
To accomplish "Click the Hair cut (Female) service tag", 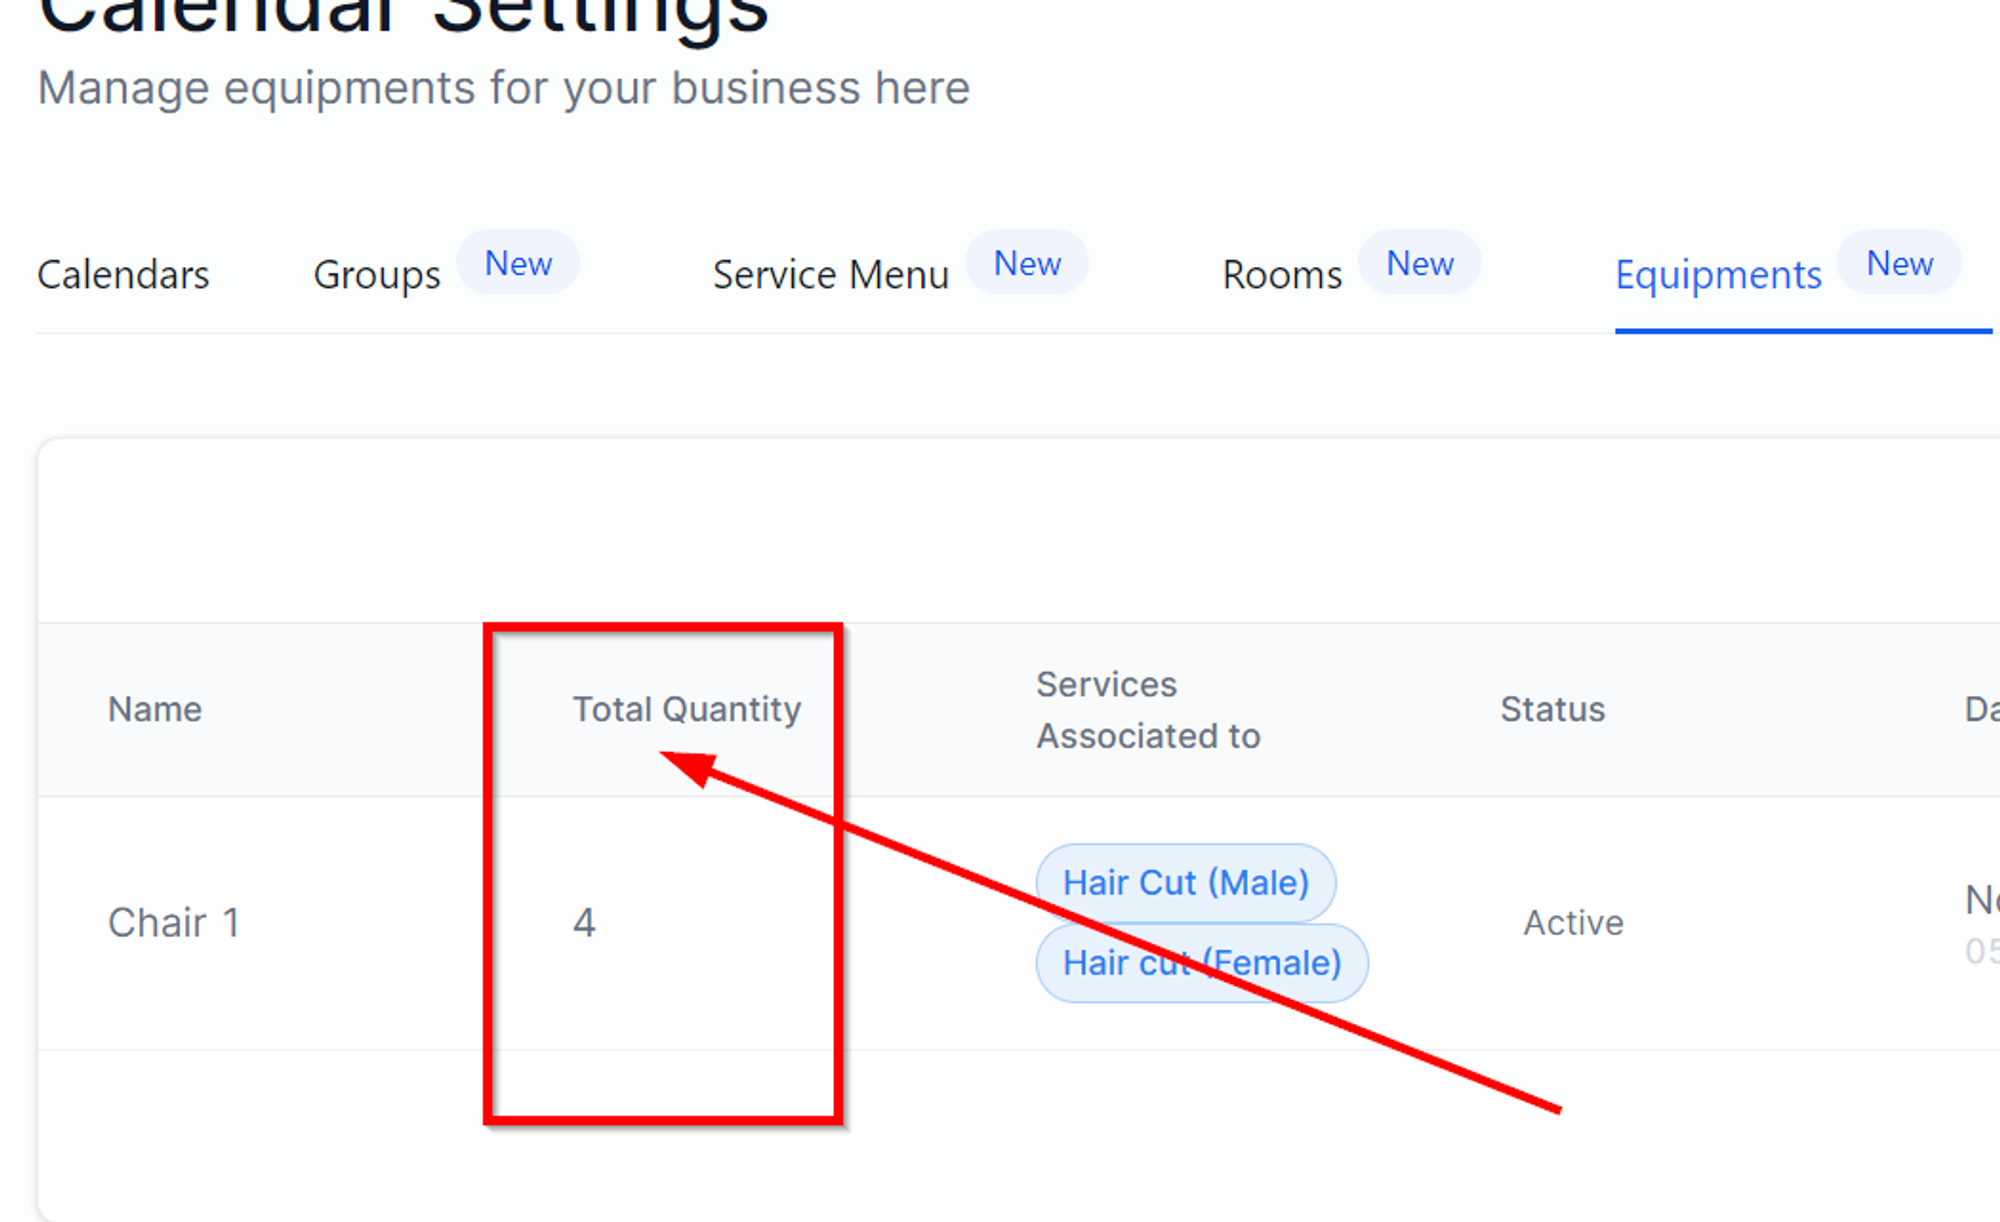I will click(x=1201, y=962).
